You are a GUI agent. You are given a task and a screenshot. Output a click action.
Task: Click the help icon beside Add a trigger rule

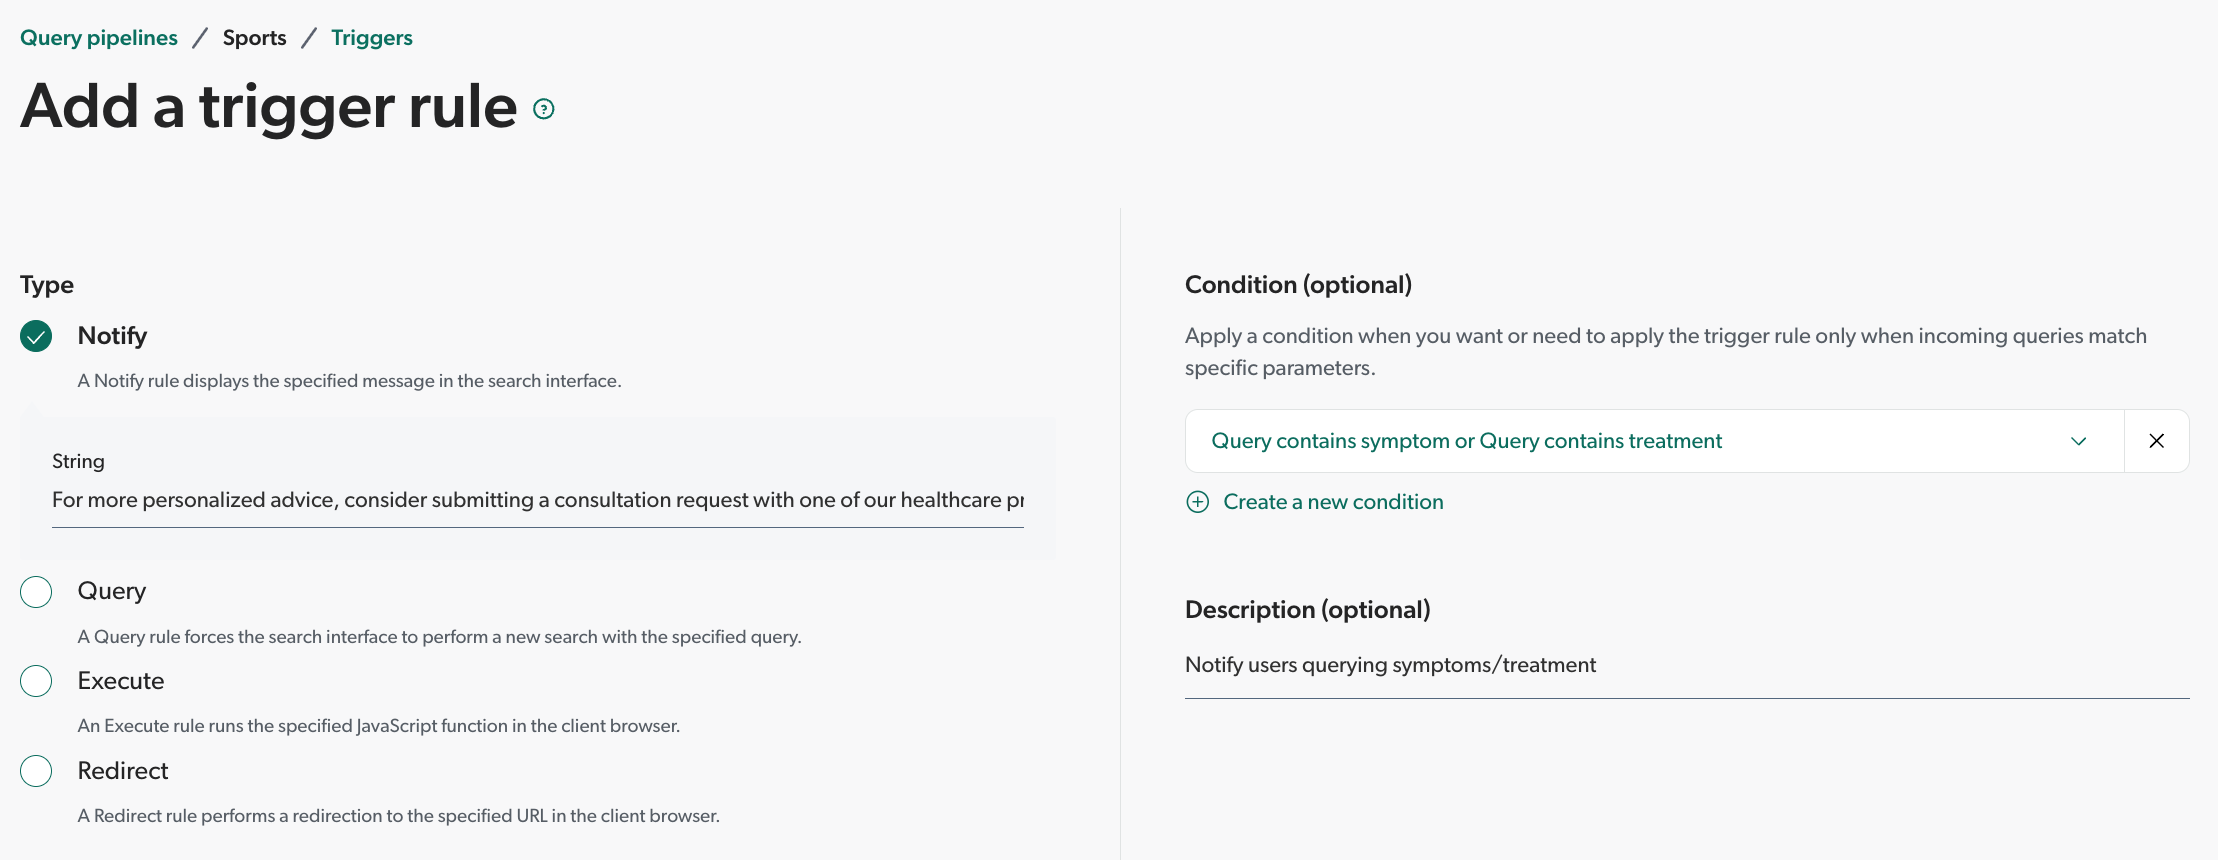coord(544,109)
